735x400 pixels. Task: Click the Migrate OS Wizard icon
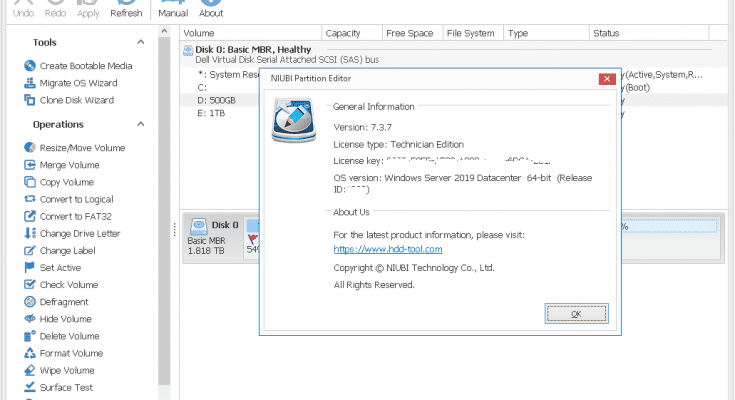30,83
